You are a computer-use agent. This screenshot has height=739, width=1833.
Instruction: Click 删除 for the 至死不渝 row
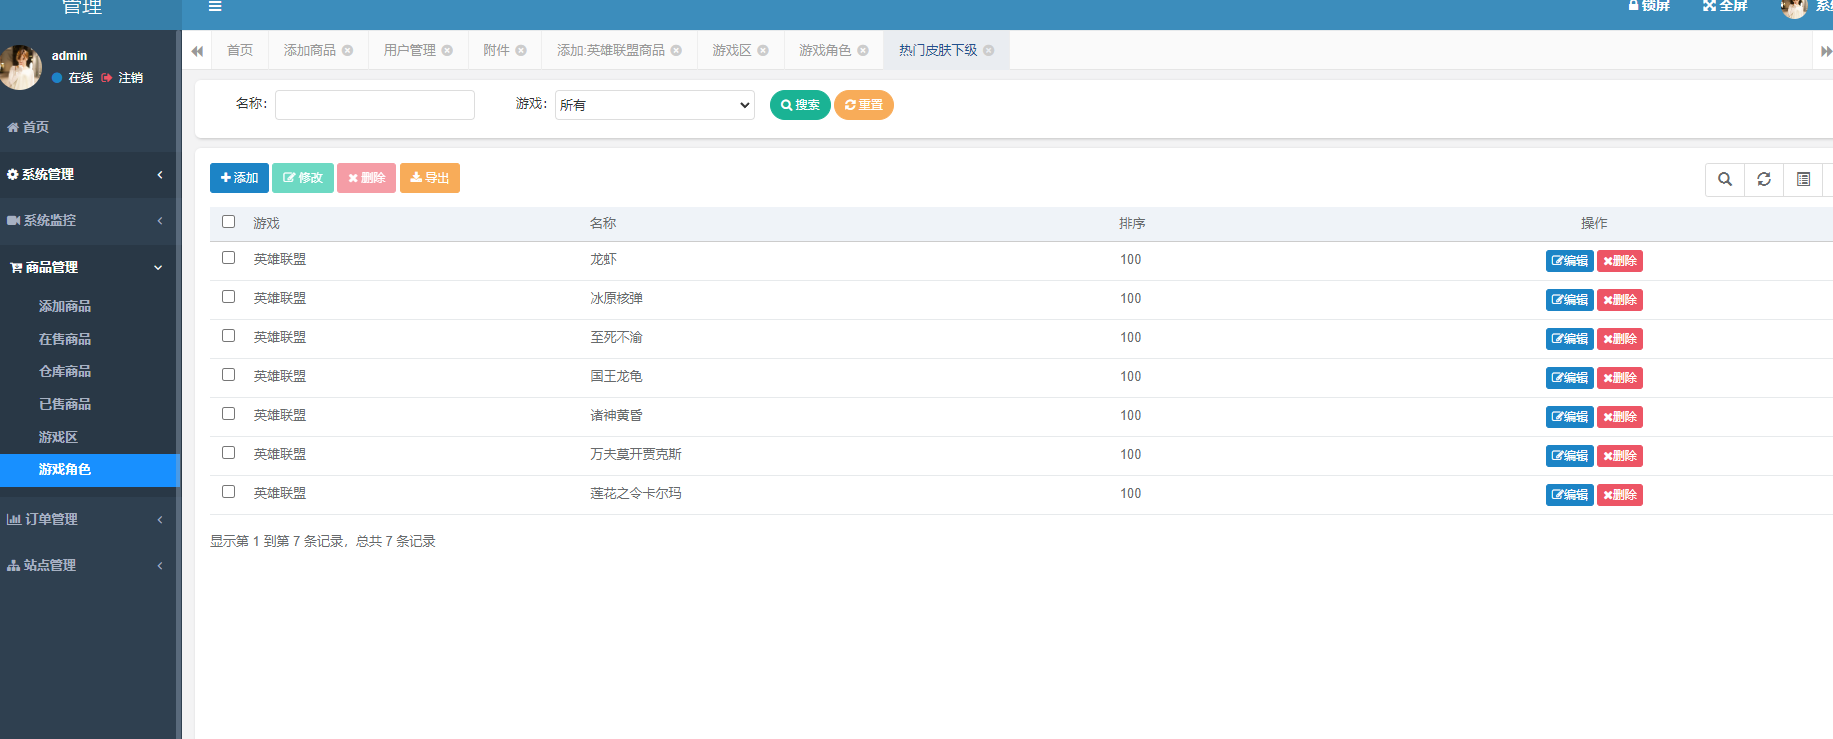(1619, 339)
